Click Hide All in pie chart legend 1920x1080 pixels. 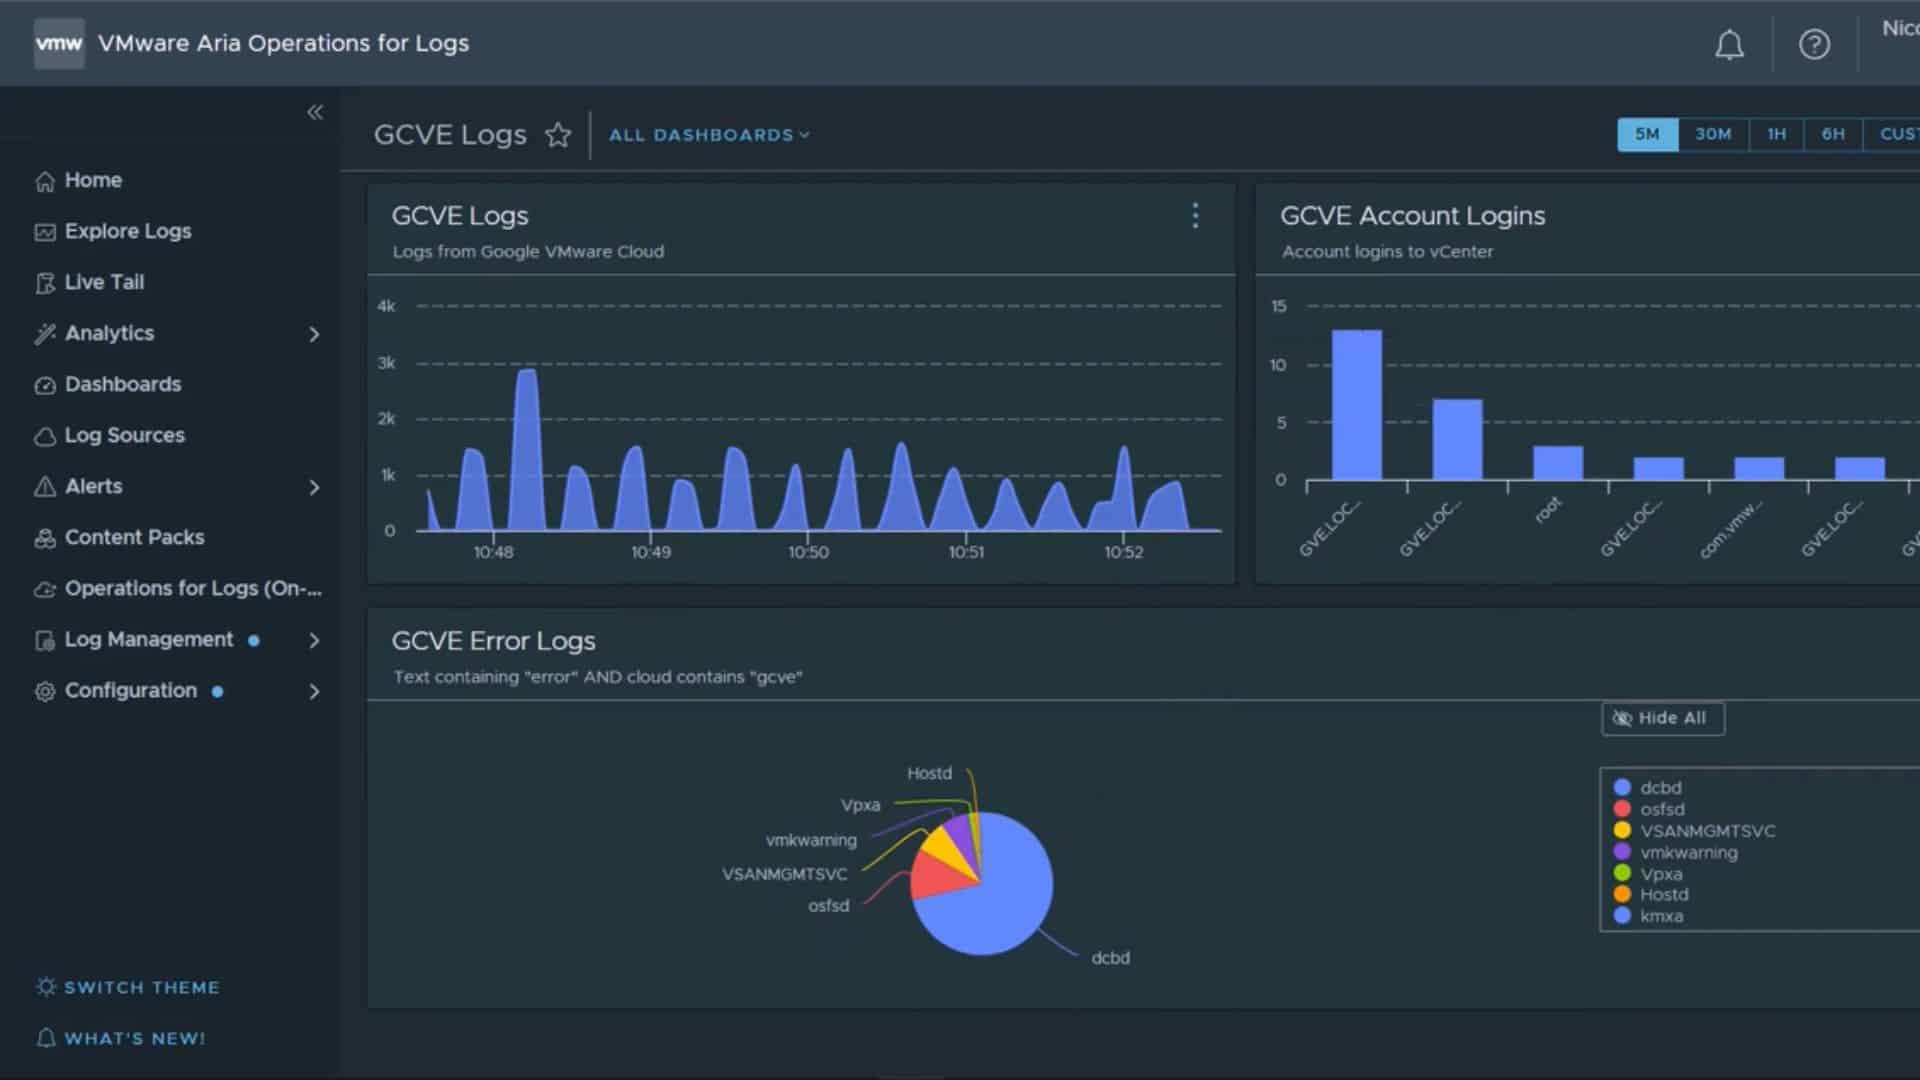point(1662,718)
